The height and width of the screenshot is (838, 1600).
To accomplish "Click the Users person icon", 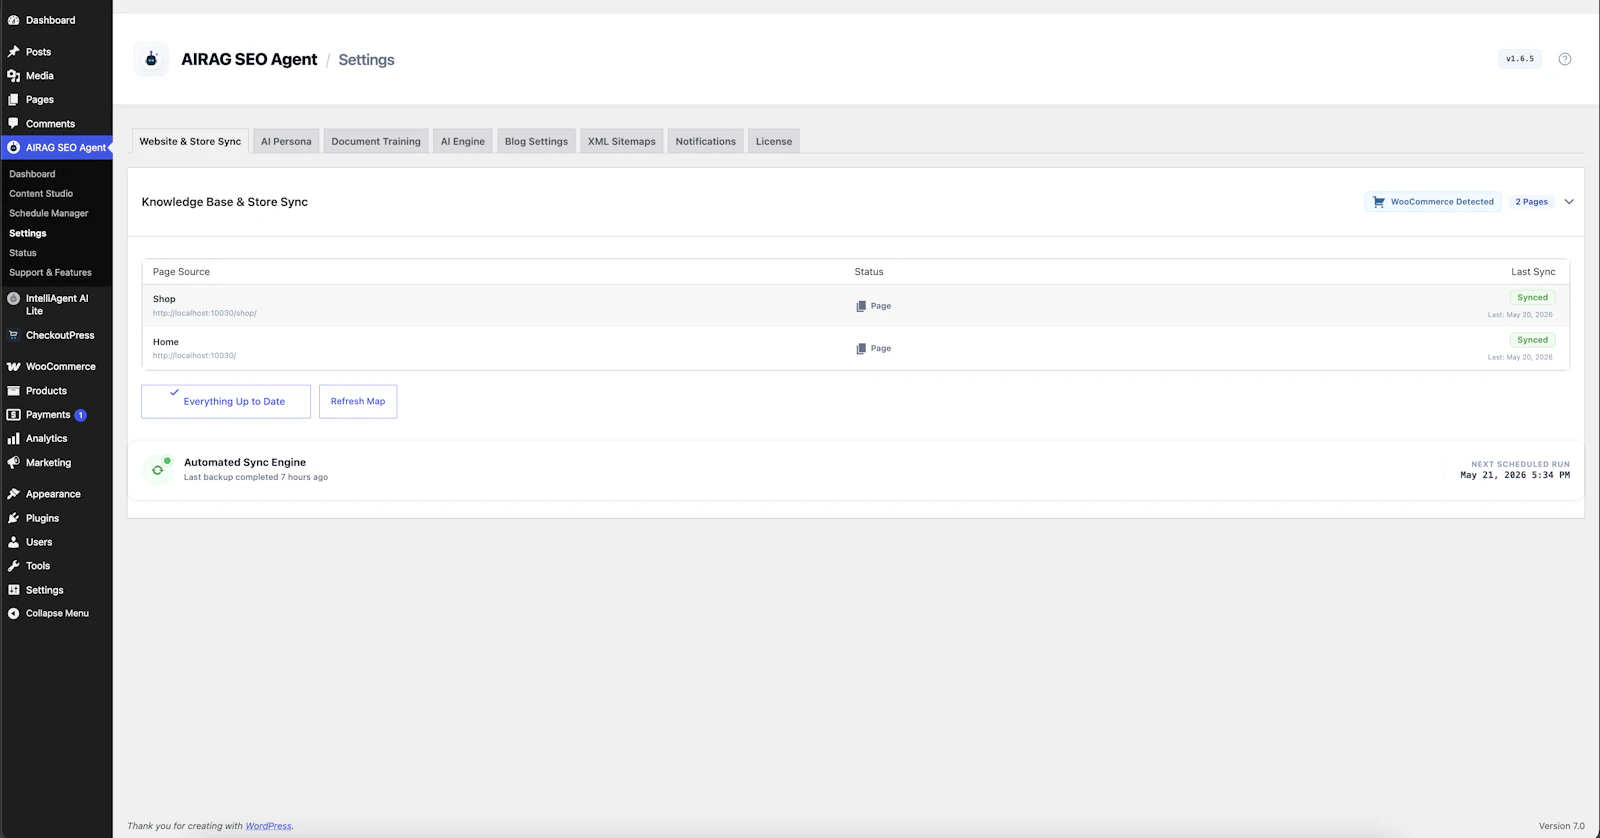I will pos(14,542).
